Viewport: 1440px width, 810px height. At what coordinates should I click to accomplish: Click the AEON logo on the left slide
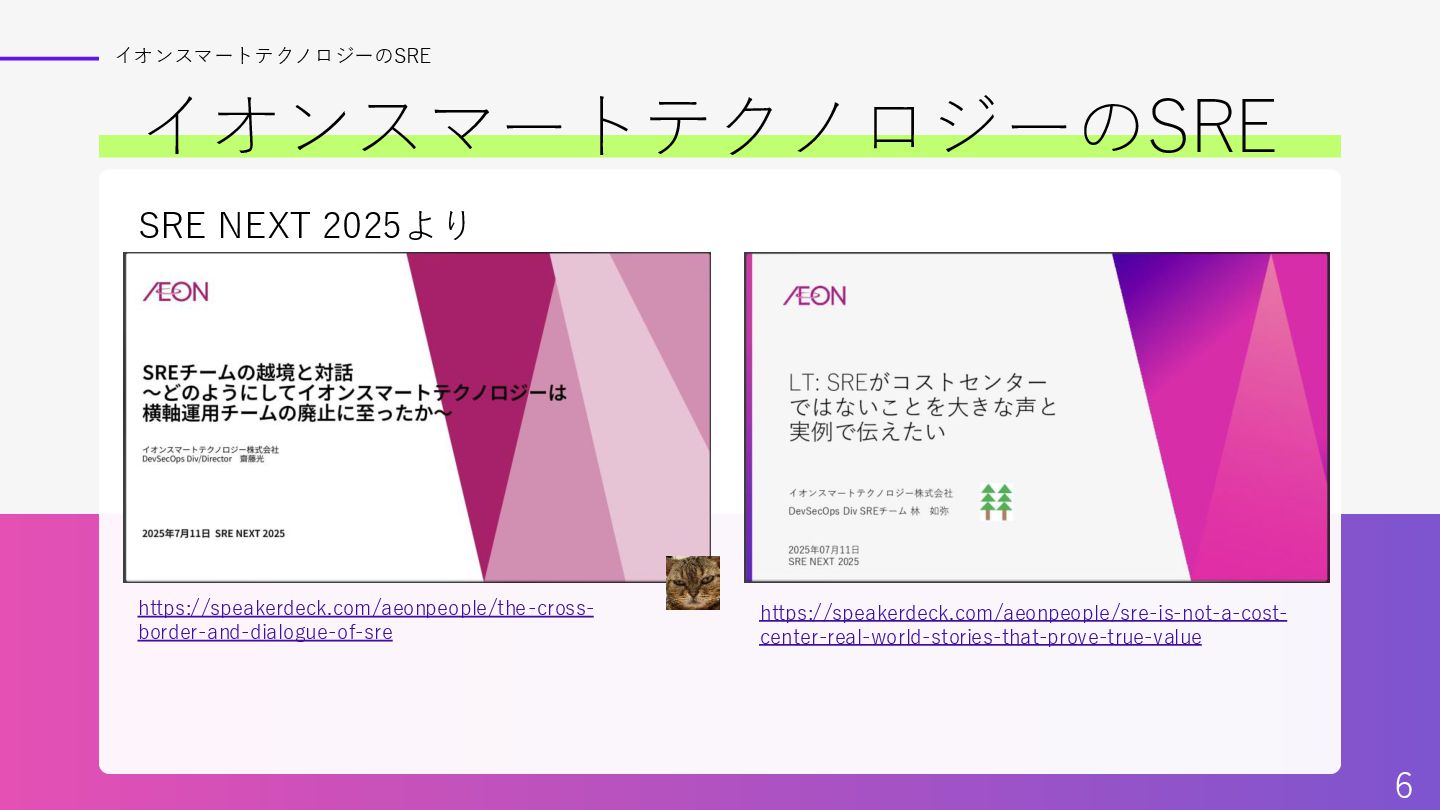pyautogui.click(x=175, y=292)
